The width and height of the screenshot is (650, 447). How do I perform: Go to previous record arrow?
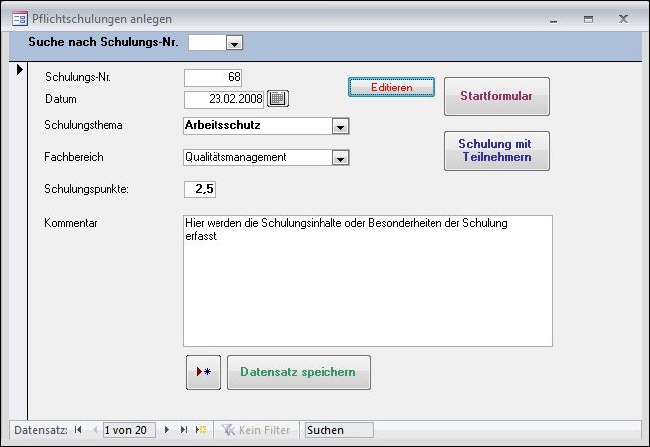click(x=95, y=430)
